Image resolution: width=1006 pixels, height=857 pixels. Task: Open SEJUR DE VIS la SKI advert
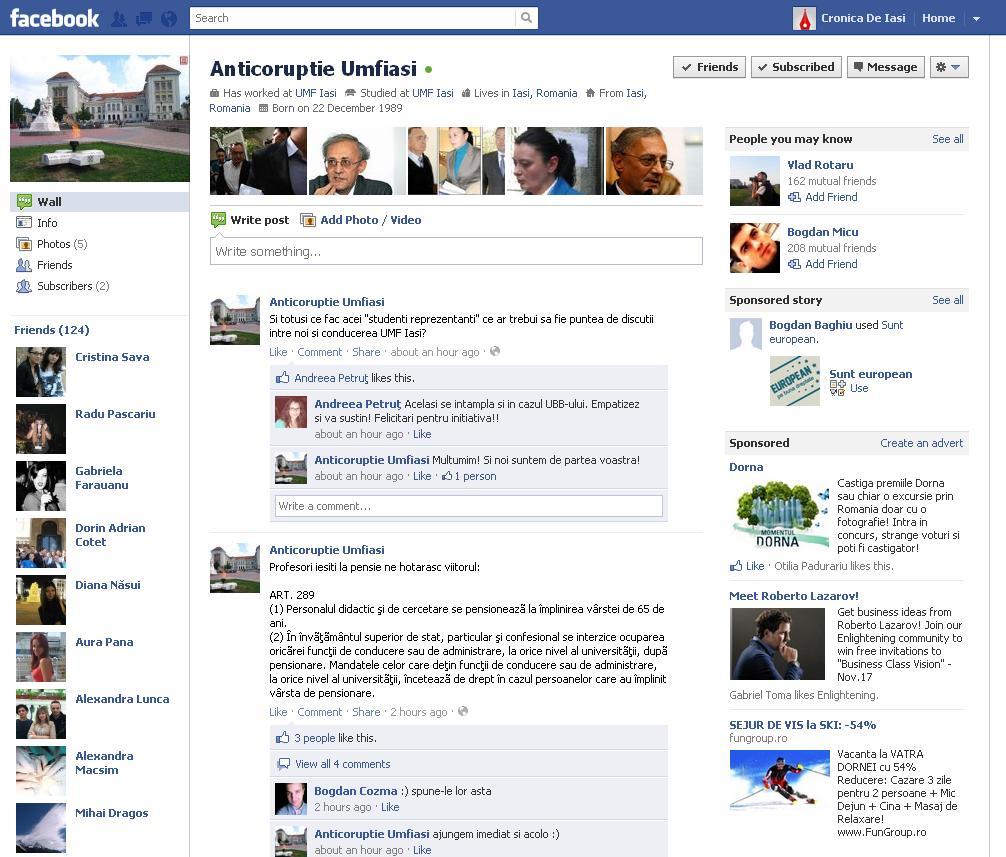point(803,725)
